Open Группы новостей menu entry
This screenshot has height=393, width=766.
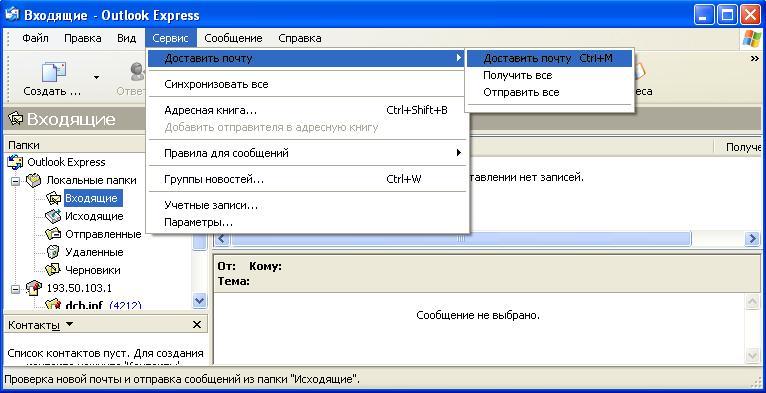click(x=307, y=179)
